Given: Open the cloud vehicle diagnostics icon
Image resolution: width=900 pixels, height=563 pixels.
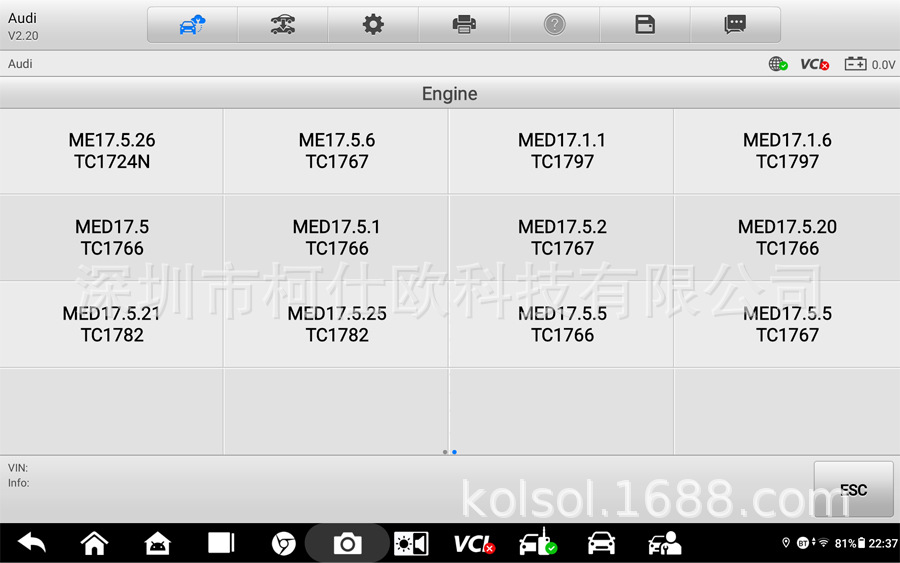Looking at the screenshot, I should 192,25.
